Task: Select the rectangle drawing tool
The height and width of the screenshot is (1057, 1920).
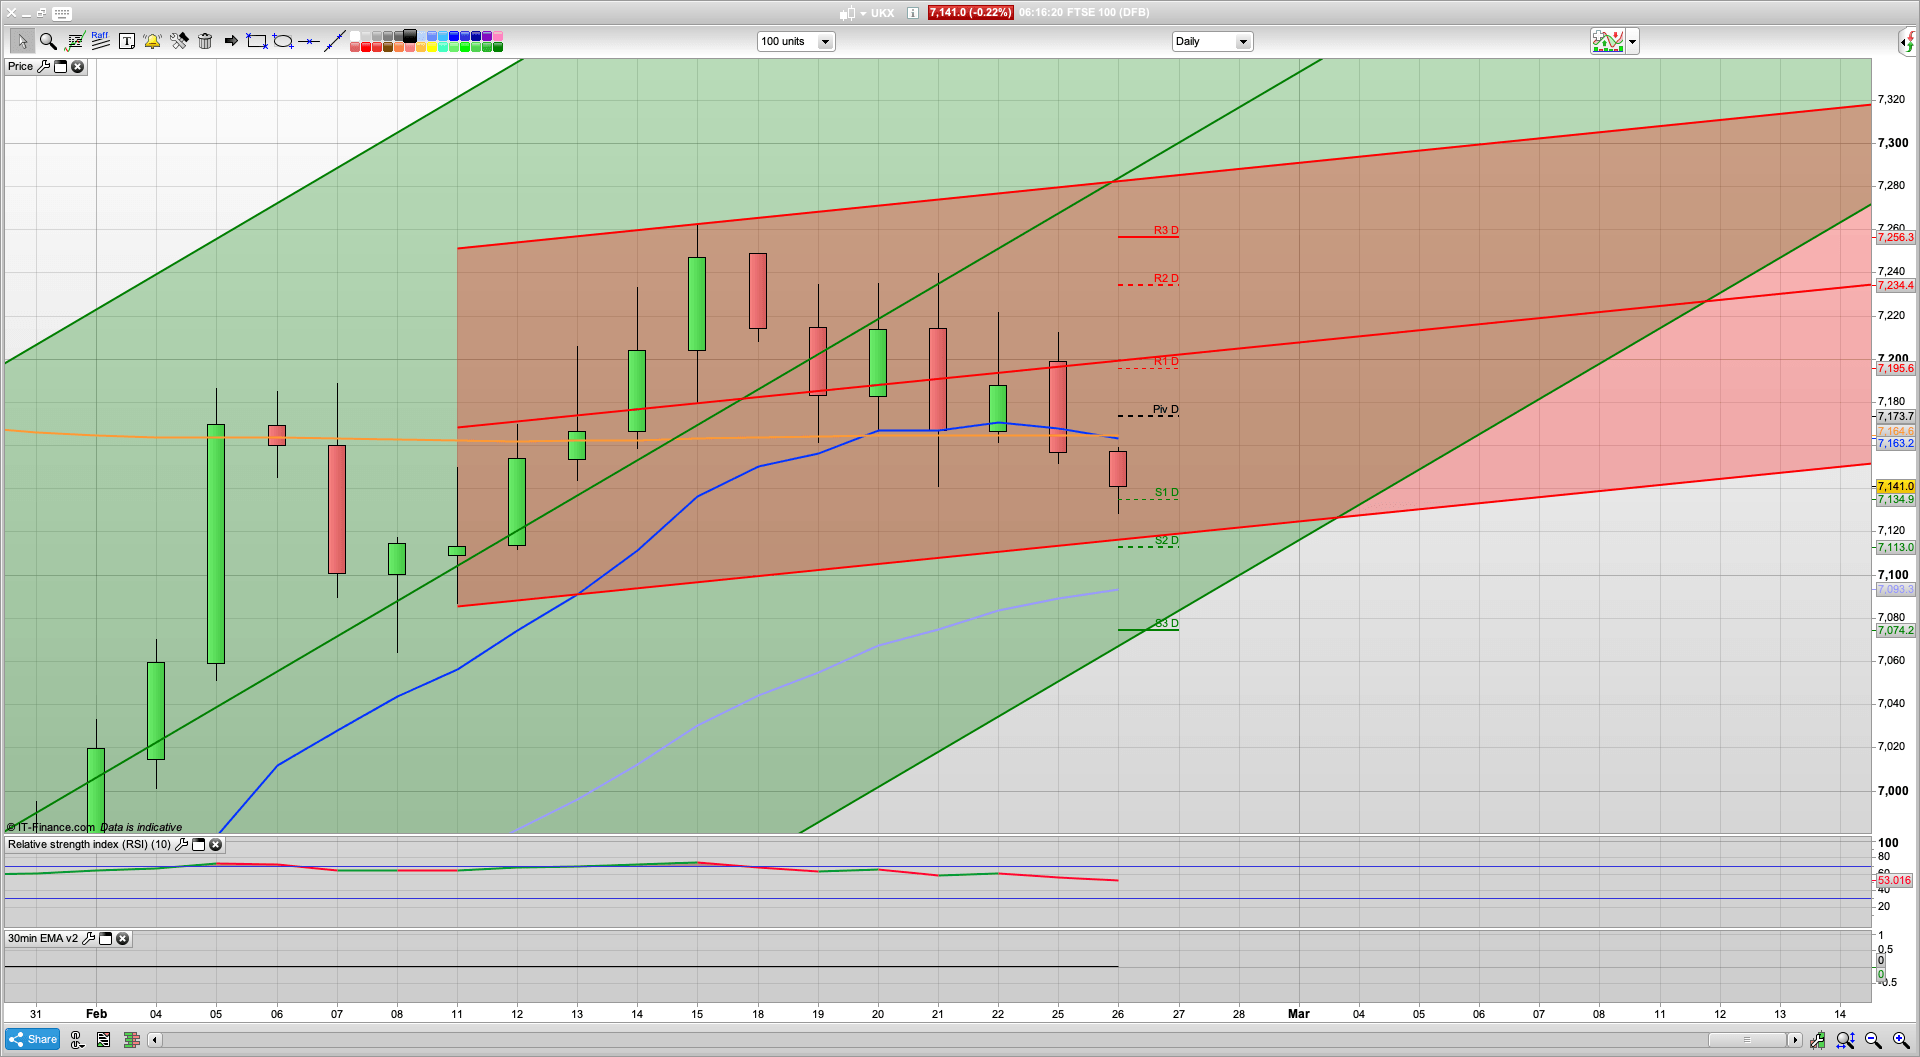Action: 257,41
